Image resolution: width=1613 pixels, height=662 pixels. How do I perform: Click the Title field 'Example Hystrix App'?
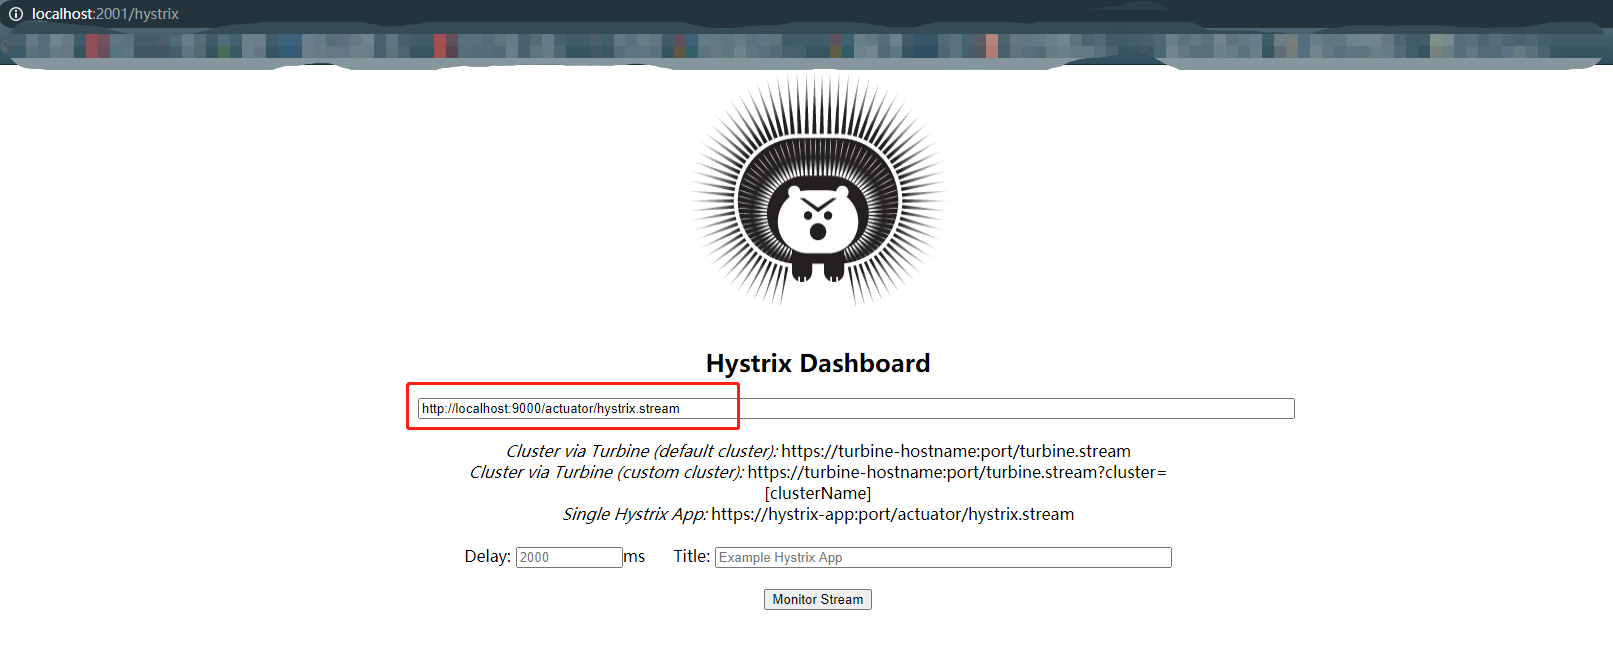(943, 557)
